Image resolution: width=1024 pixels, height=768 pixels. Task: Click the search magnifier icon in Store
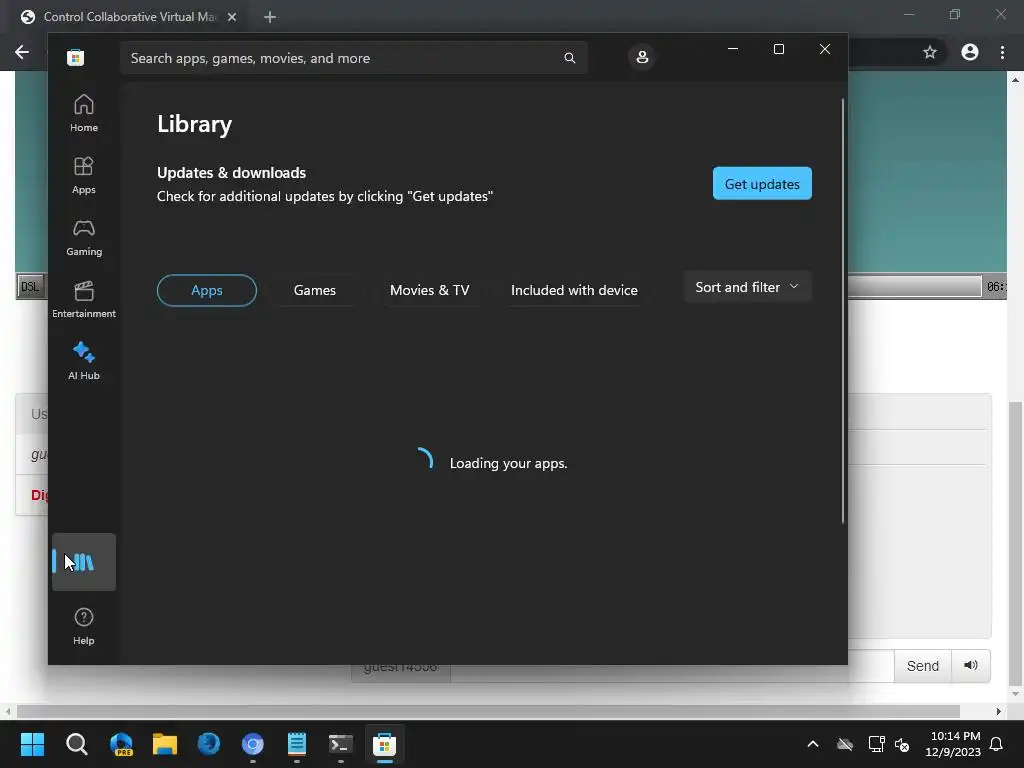[x=569, y=58]
